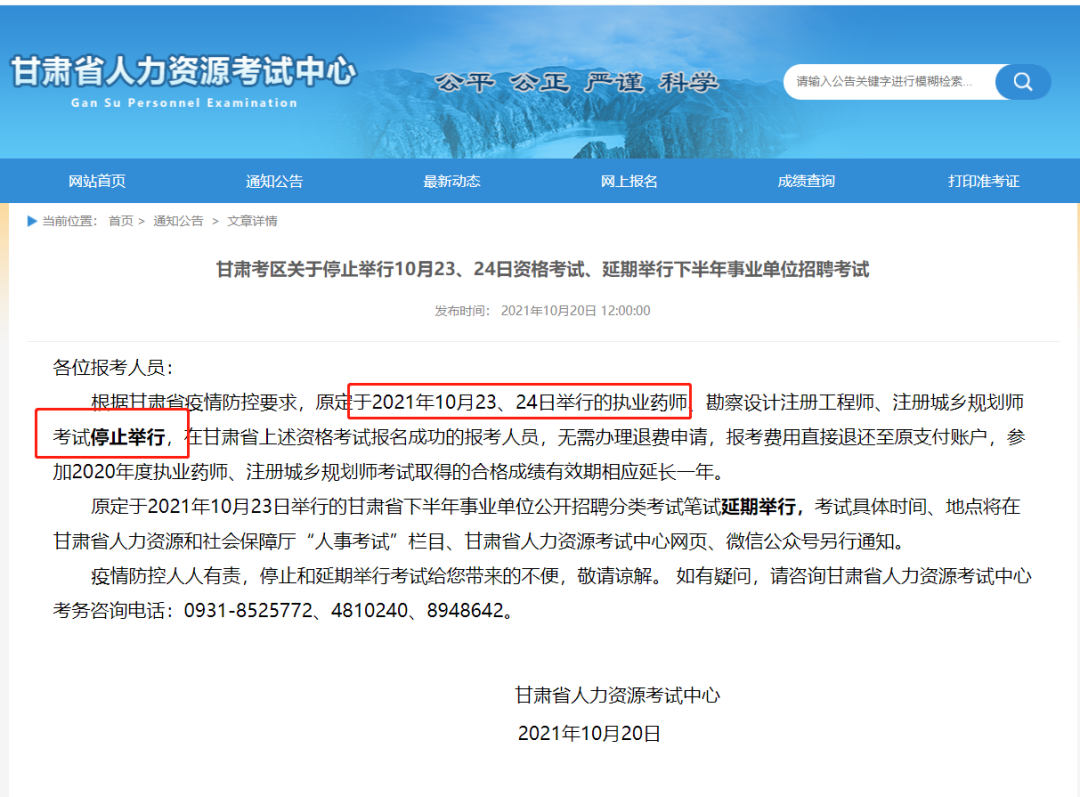
Task: Open 打印准考证
Action: (983, 181)
